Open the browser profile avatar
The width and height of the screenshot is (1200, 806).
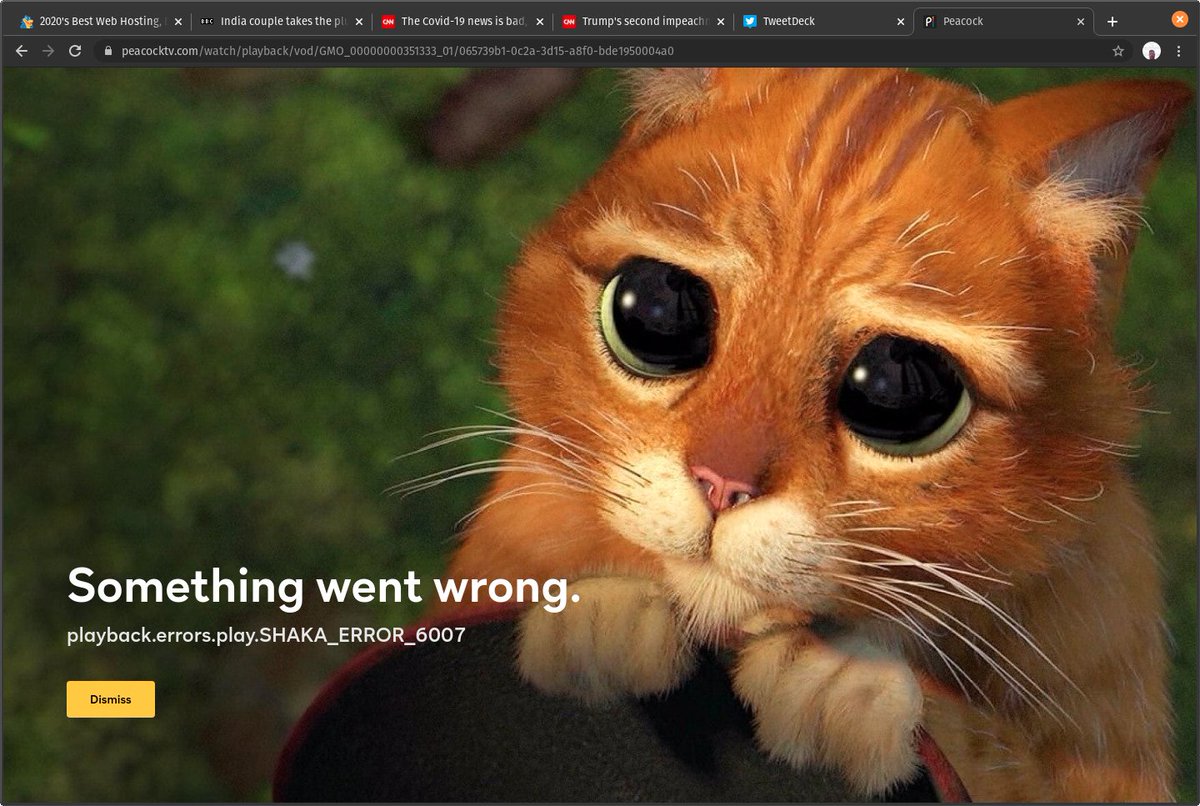1152,51
